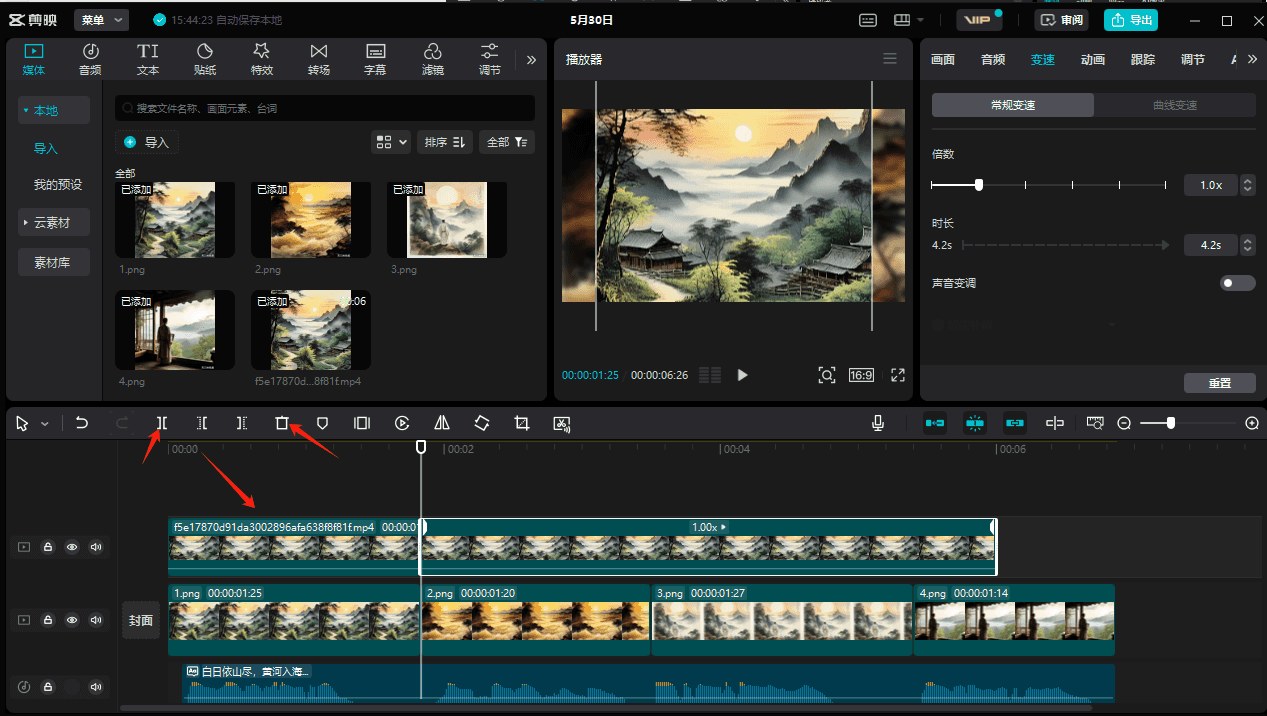Click the mirror flip icon in timeline toolbar
The height and width of the screenshot is (716, 1267).
coord(442,423)
